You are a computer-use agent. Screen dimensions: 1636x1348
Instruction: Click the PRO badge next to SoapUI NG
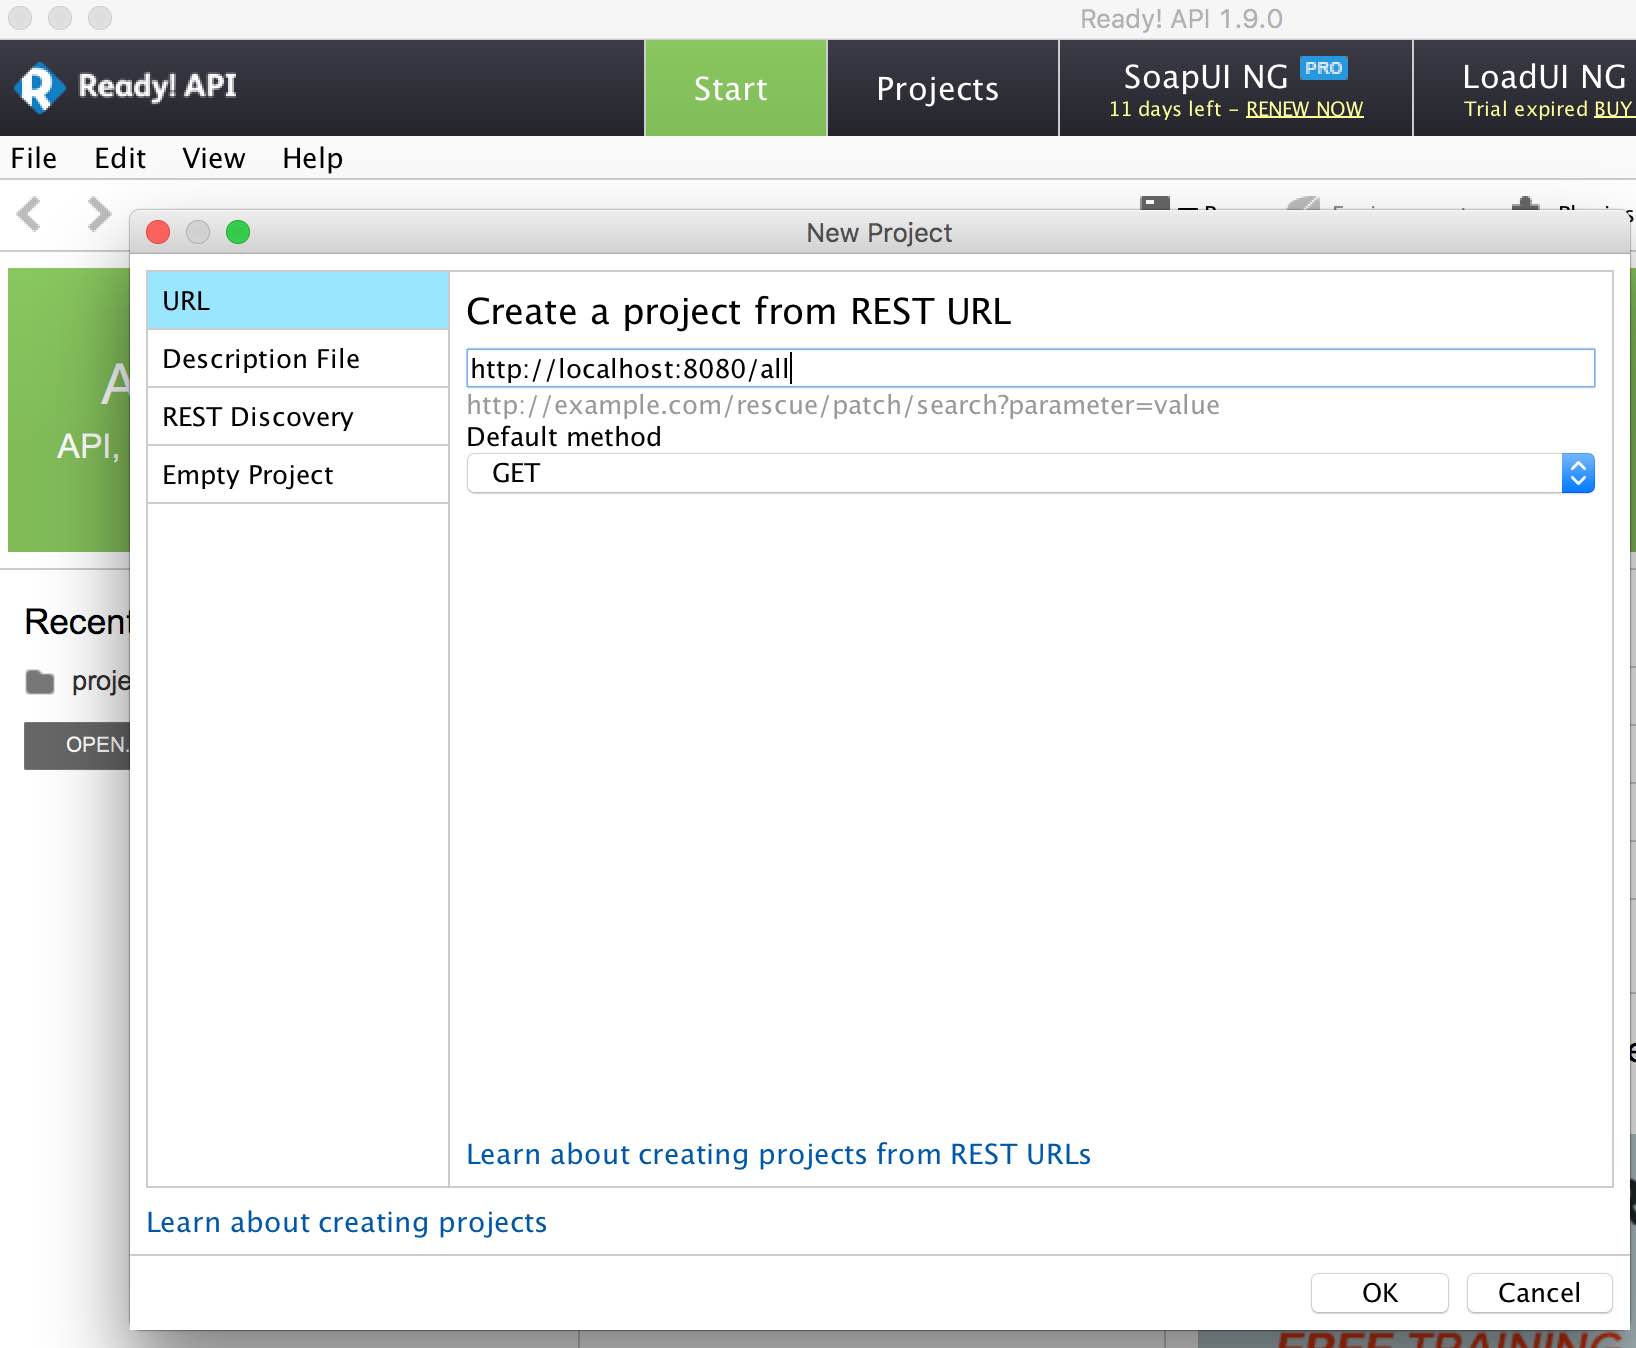click(1324, 70)
